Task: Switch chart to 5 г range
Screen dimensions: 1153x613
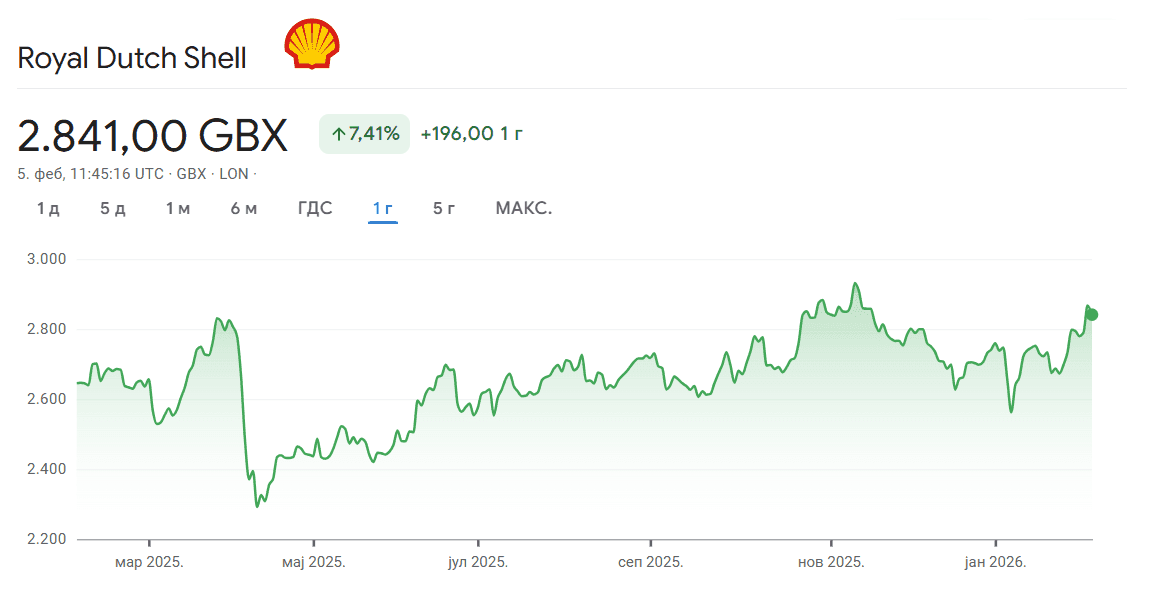Action: click(444, 208)
